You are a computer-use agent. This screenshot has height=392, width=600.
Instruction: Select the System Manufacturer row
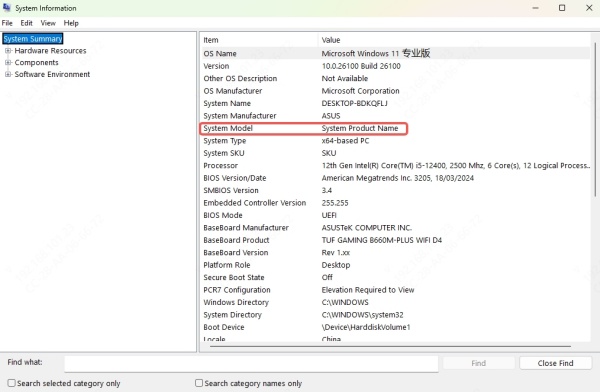396,116
